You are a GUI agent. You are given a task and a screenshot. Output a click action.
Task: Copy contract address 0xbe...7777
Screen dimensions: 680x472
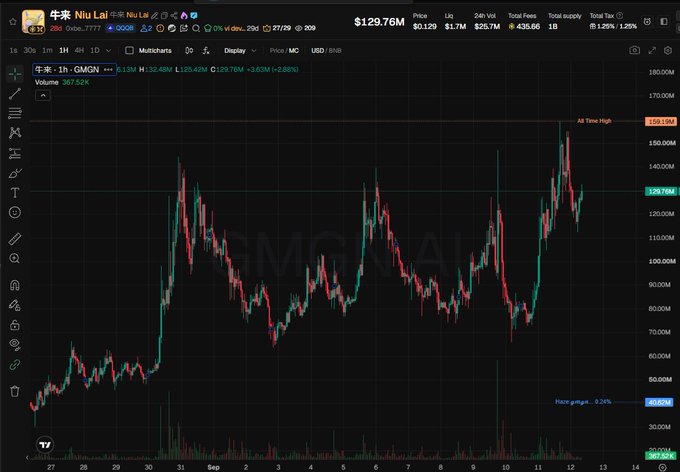83,28
